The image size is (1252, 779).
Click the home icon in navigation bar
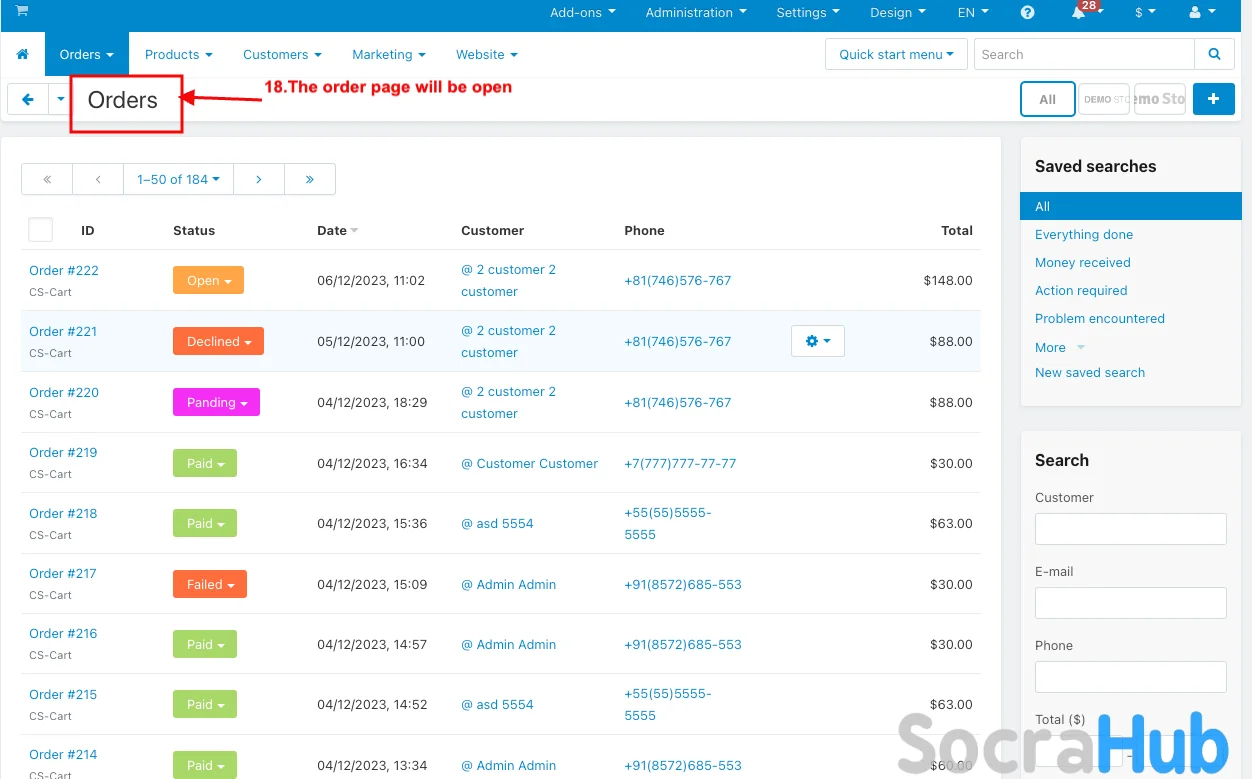pyautogui.click(x=22, y=54)
